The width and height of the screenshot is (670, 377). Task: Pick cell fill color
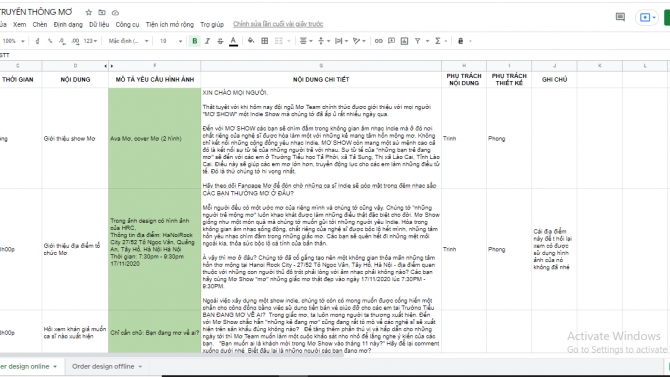click(x=251, y=41)
